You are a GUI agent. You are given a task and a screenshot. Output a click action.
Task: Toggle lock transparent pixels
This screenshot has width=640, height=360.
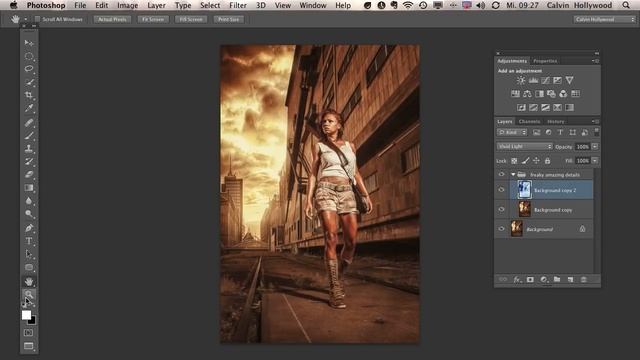point(514,161)
